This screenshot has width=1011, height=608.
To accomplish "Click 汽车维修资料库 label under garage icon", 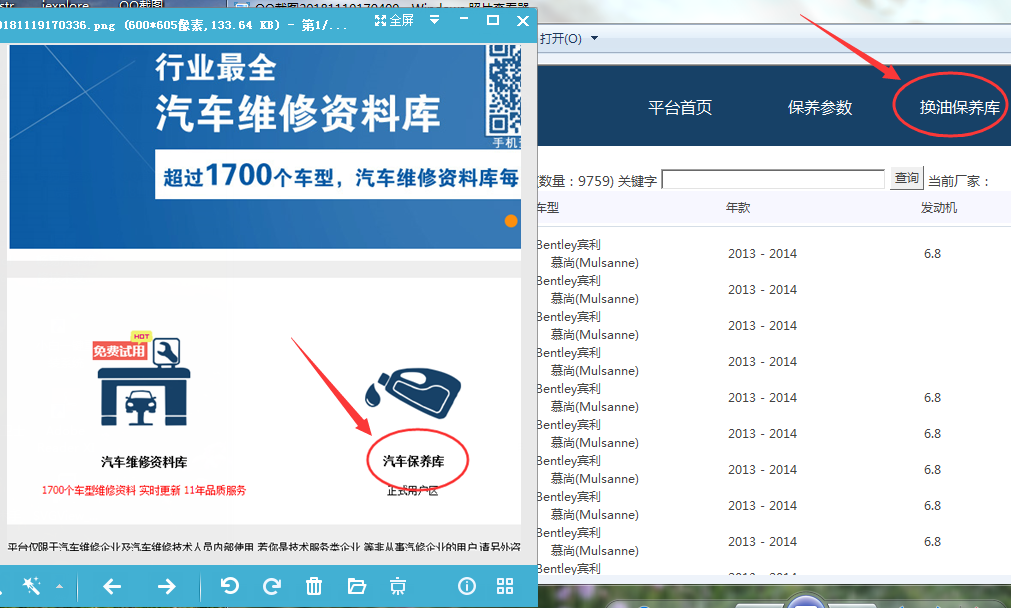I will tap(144, 462).
